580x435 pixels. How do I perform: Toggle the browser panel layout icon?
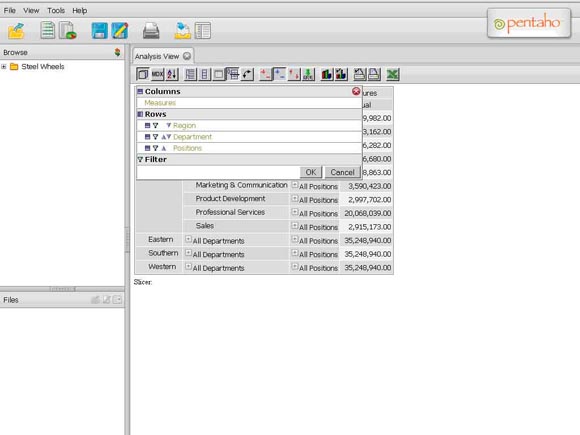pyautogui.click(x=203, y=31)
